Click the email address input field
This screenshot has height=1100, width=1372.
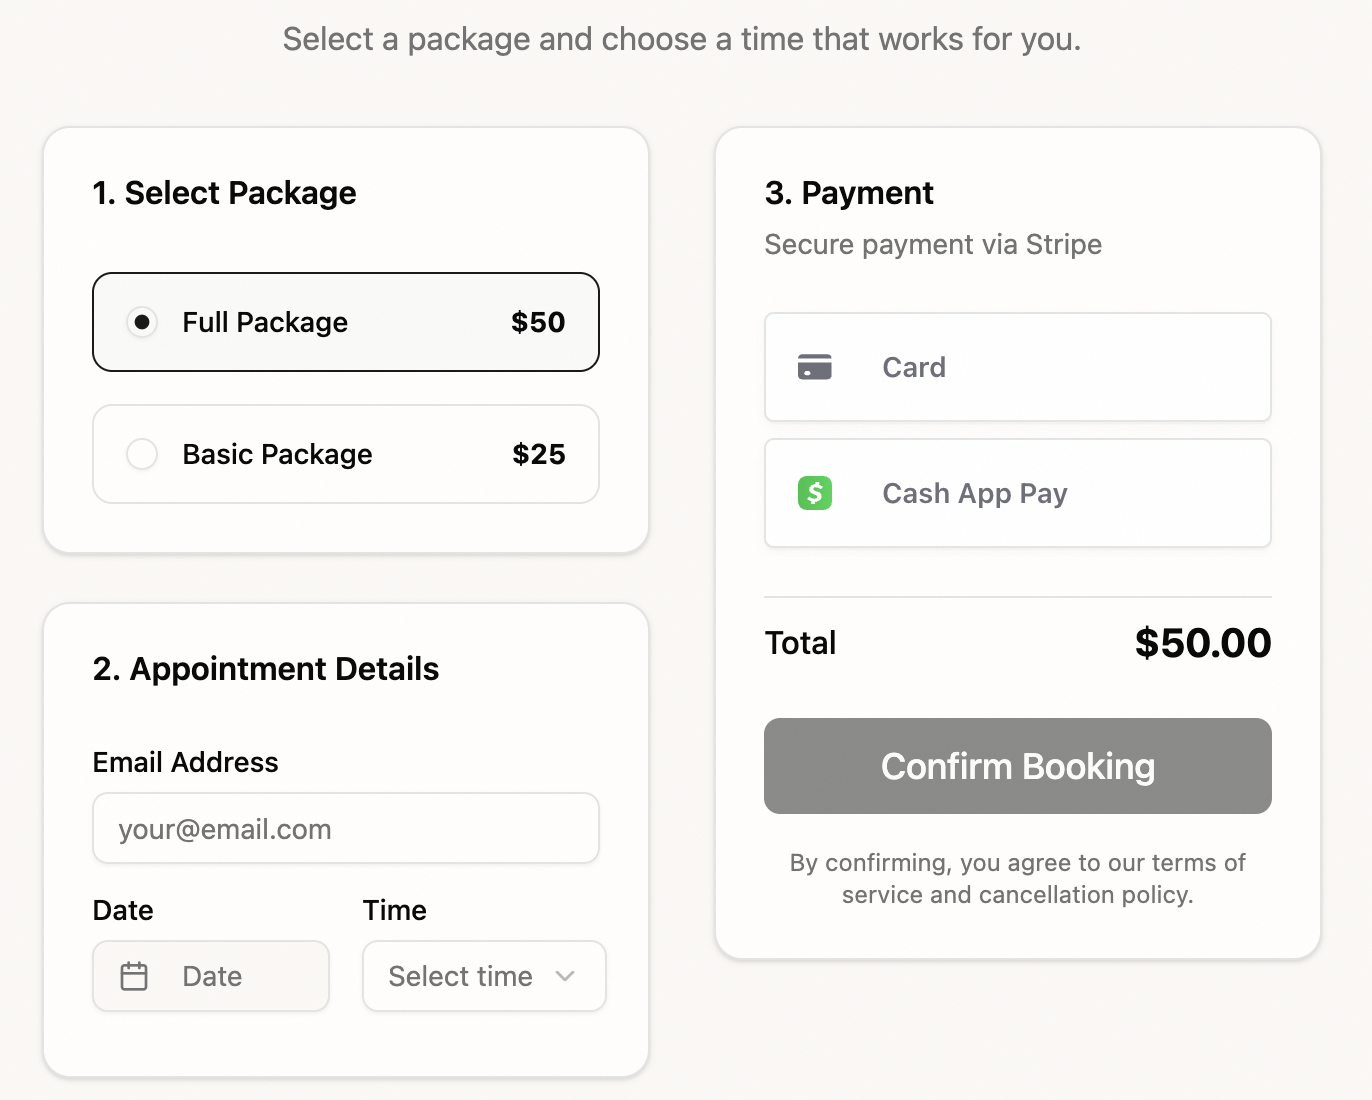pyautogui.click(x=345, y=828)
